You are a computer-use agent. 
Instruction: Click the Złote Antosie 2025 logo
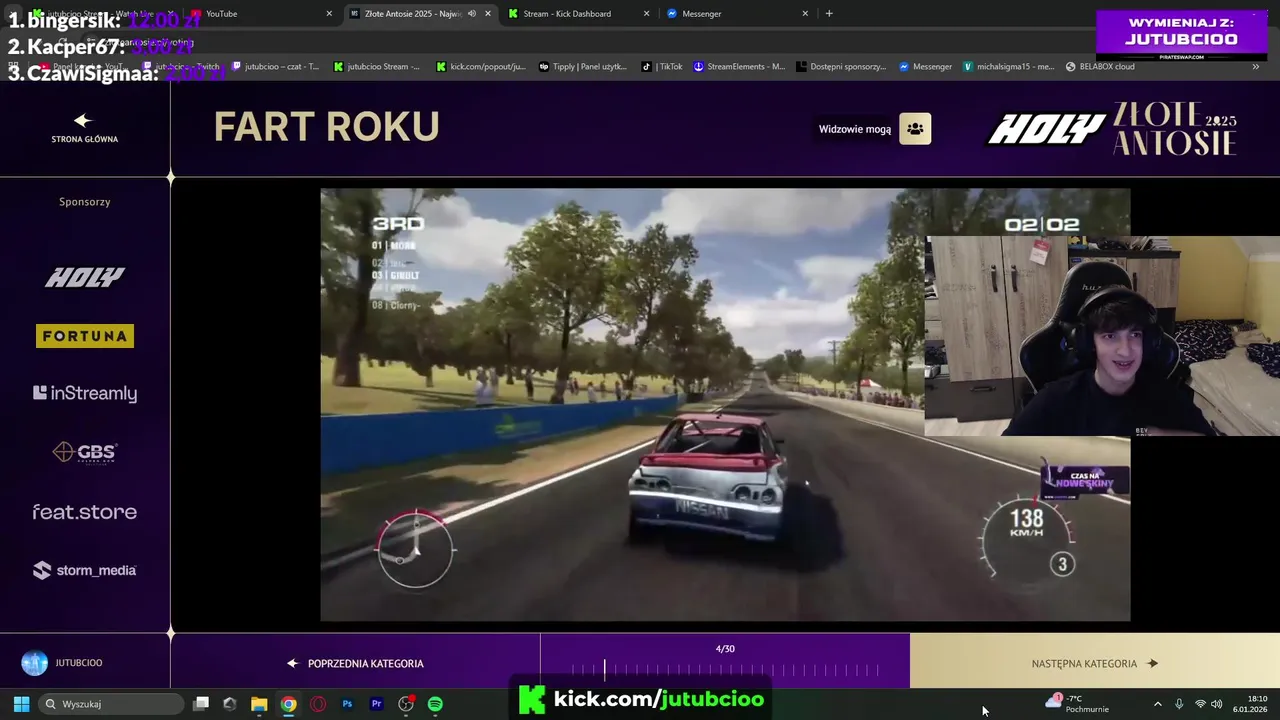coord(1175,129)
